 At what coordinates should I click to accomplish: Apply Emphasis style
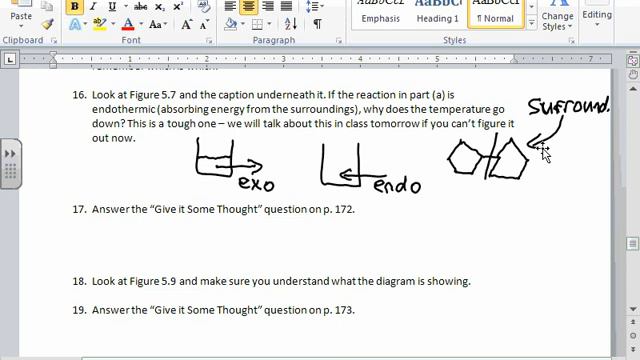point(380,13)
